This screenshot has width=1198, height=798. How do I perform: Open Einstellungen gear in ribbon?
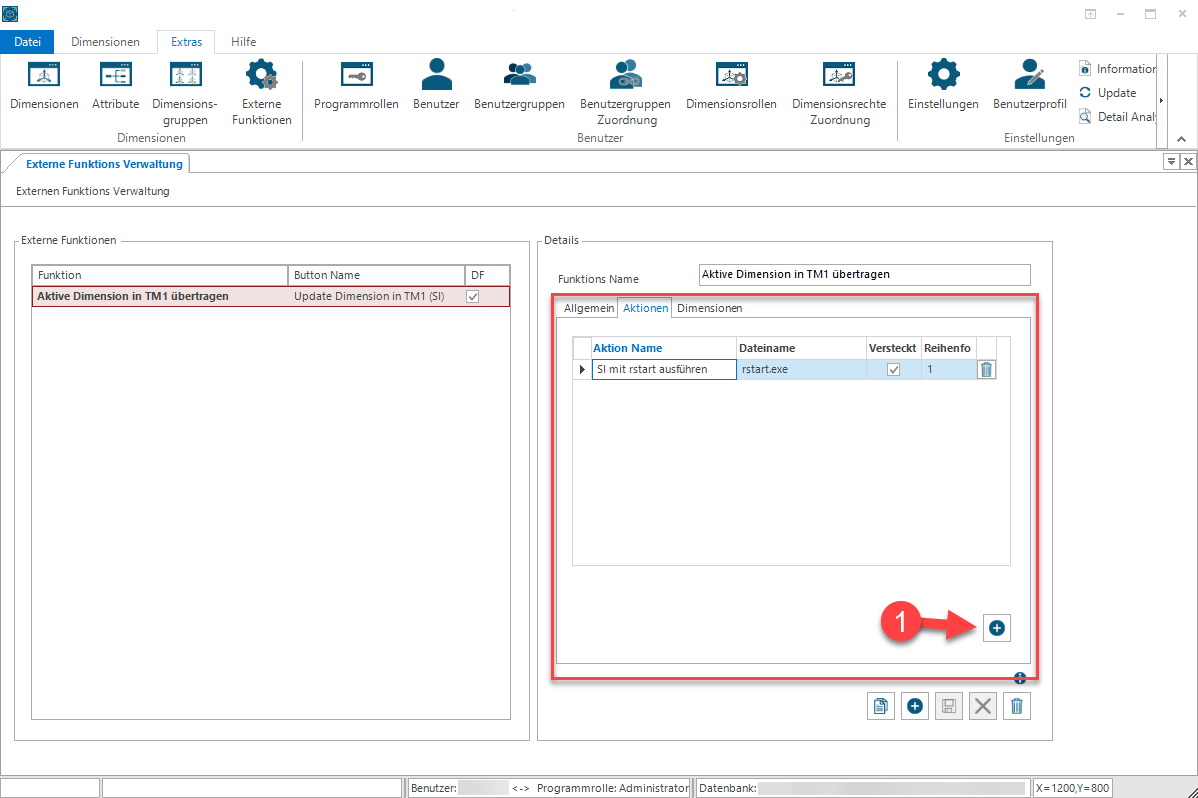pos(943,85)
